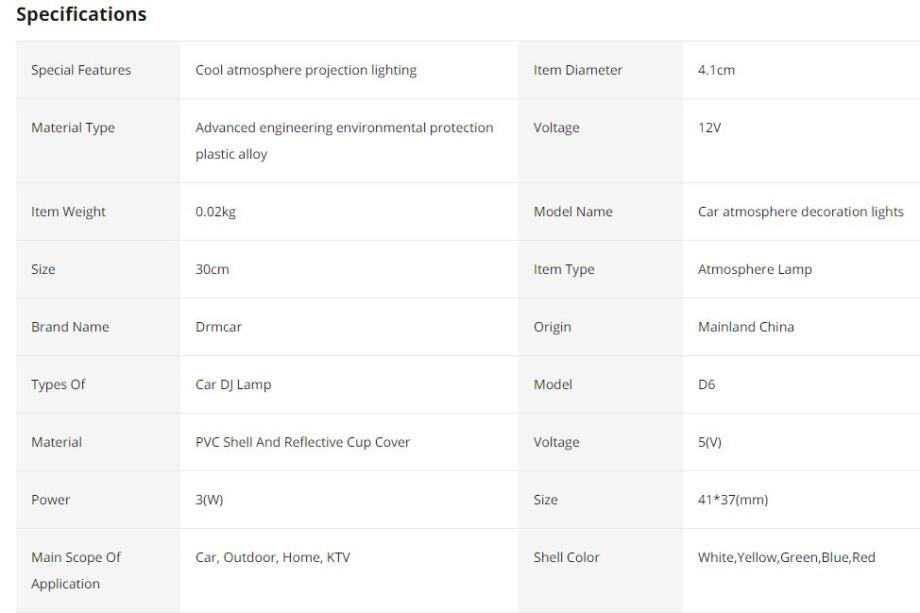Click the shell color list White,Yellow,Green,Blue,Red
This screenshot has height=613, width=920.
click(786, 557)
